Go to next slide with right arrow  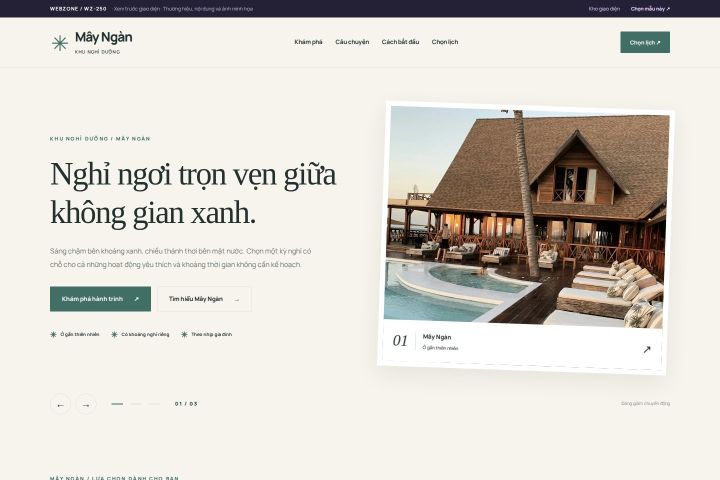click(86, 405)
